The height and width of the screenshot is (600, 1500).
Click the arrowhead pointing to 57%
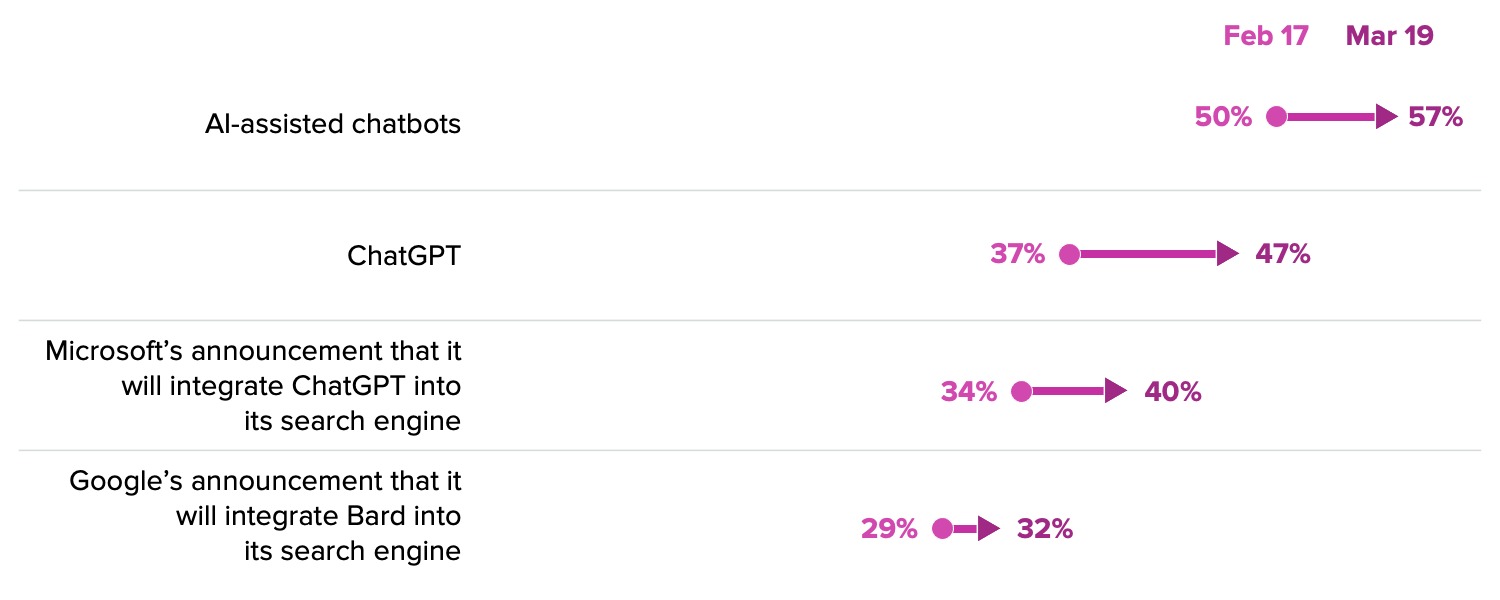[1386, 117]
